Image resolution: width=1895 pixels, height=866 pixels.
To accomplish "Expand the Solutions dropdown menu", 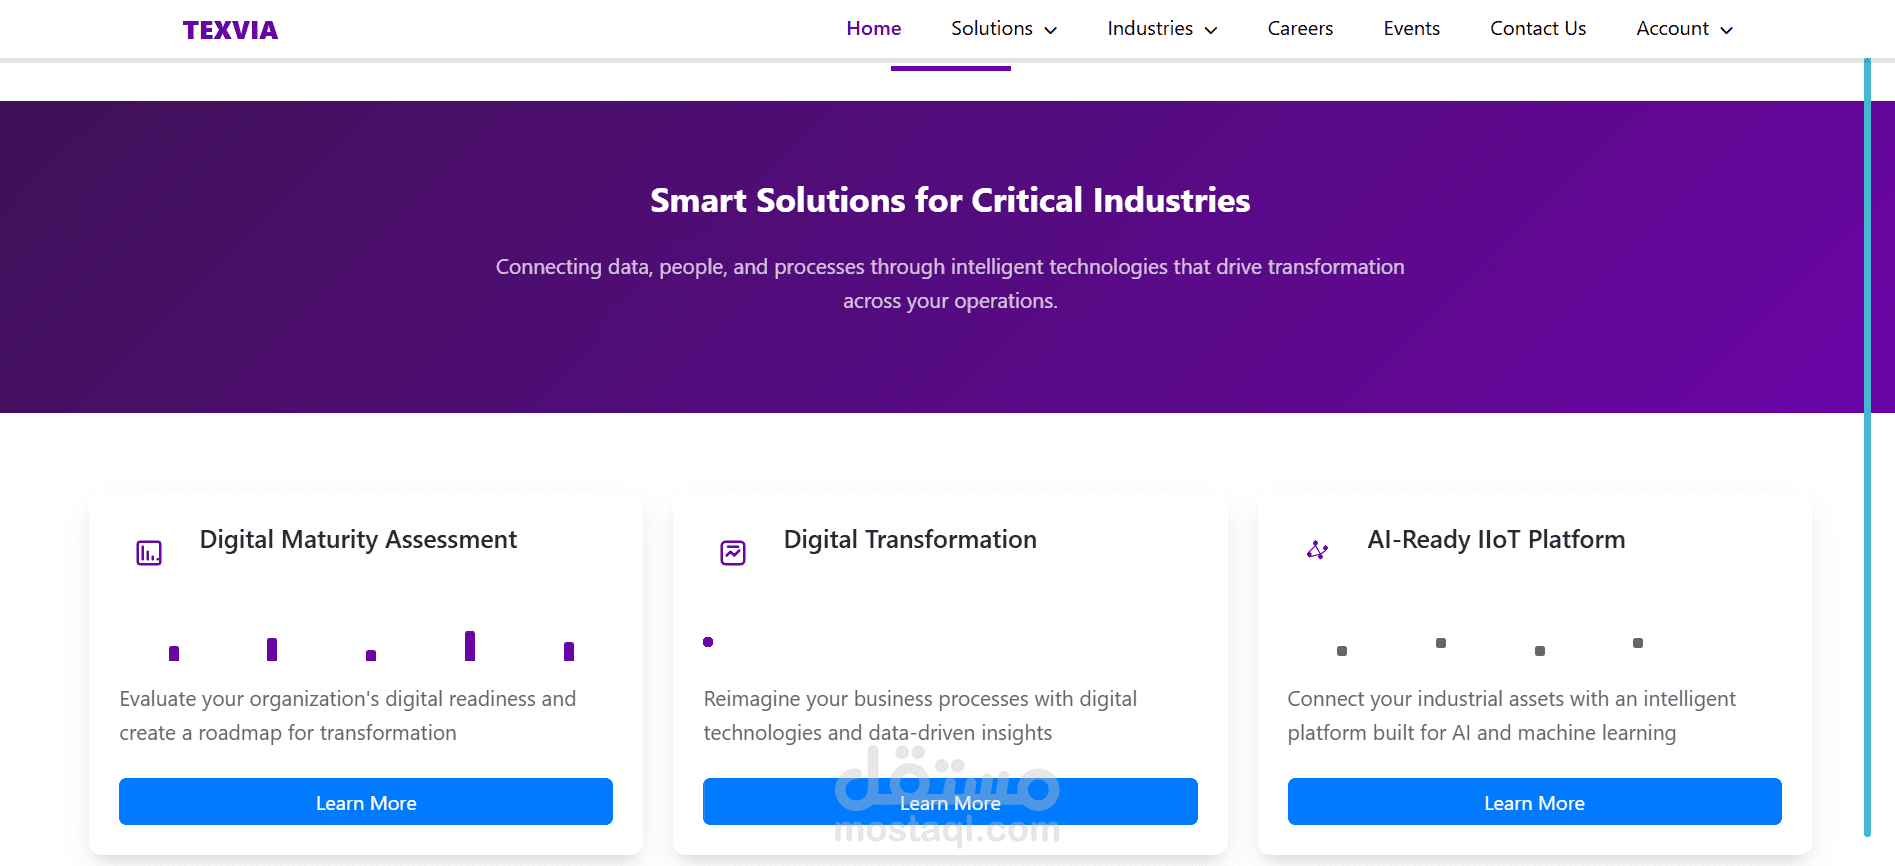I will coord(992,29).
